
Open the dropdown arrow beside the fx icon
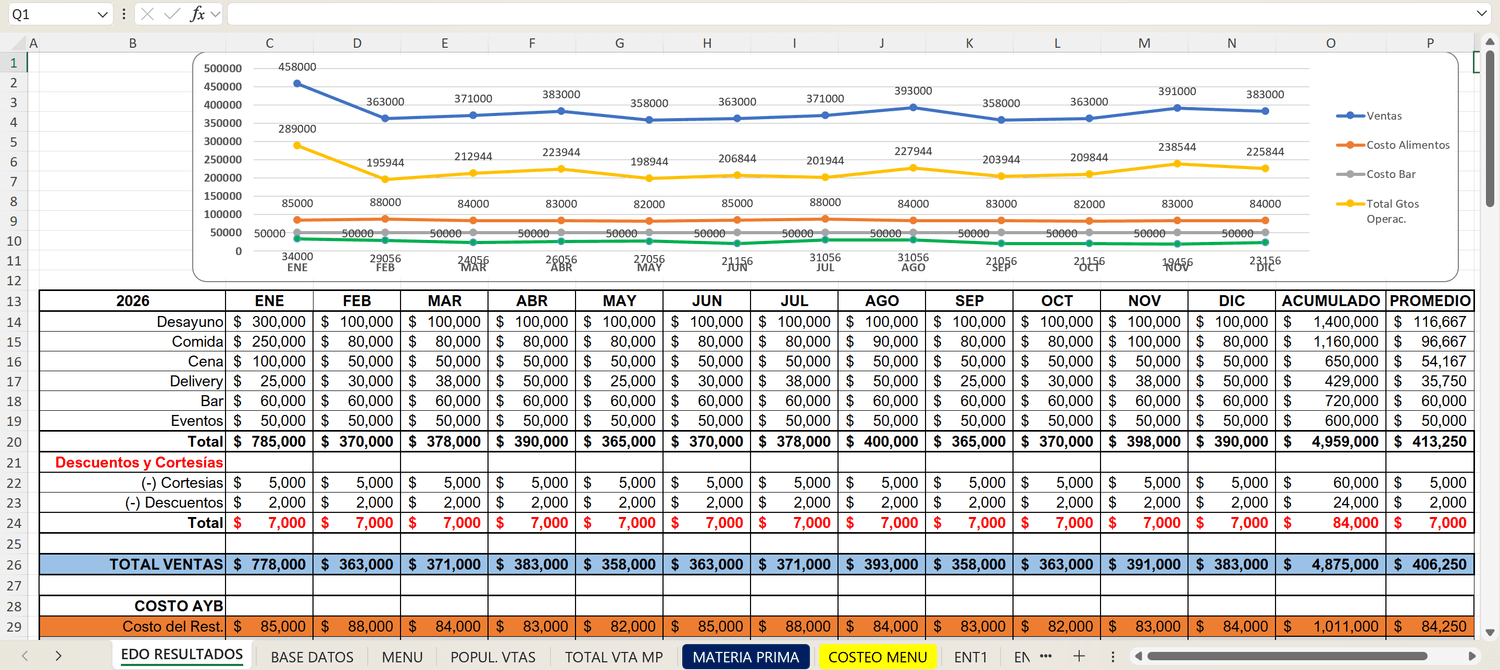pos(216,14)
